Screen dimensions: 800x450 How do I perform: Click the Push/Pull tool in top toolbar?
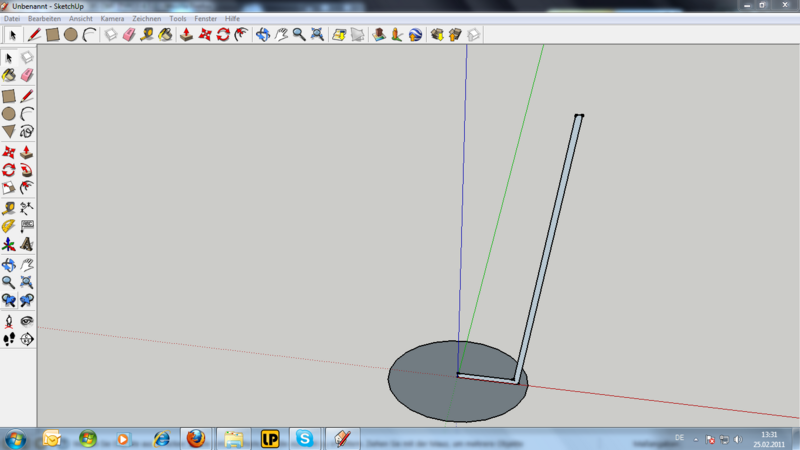(186, 34)
